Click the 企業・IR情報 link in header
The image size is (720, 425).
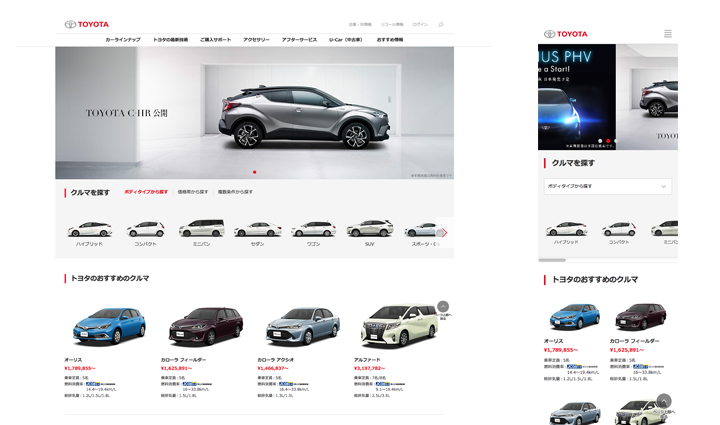pyautogui.click(x=360, y=25)
